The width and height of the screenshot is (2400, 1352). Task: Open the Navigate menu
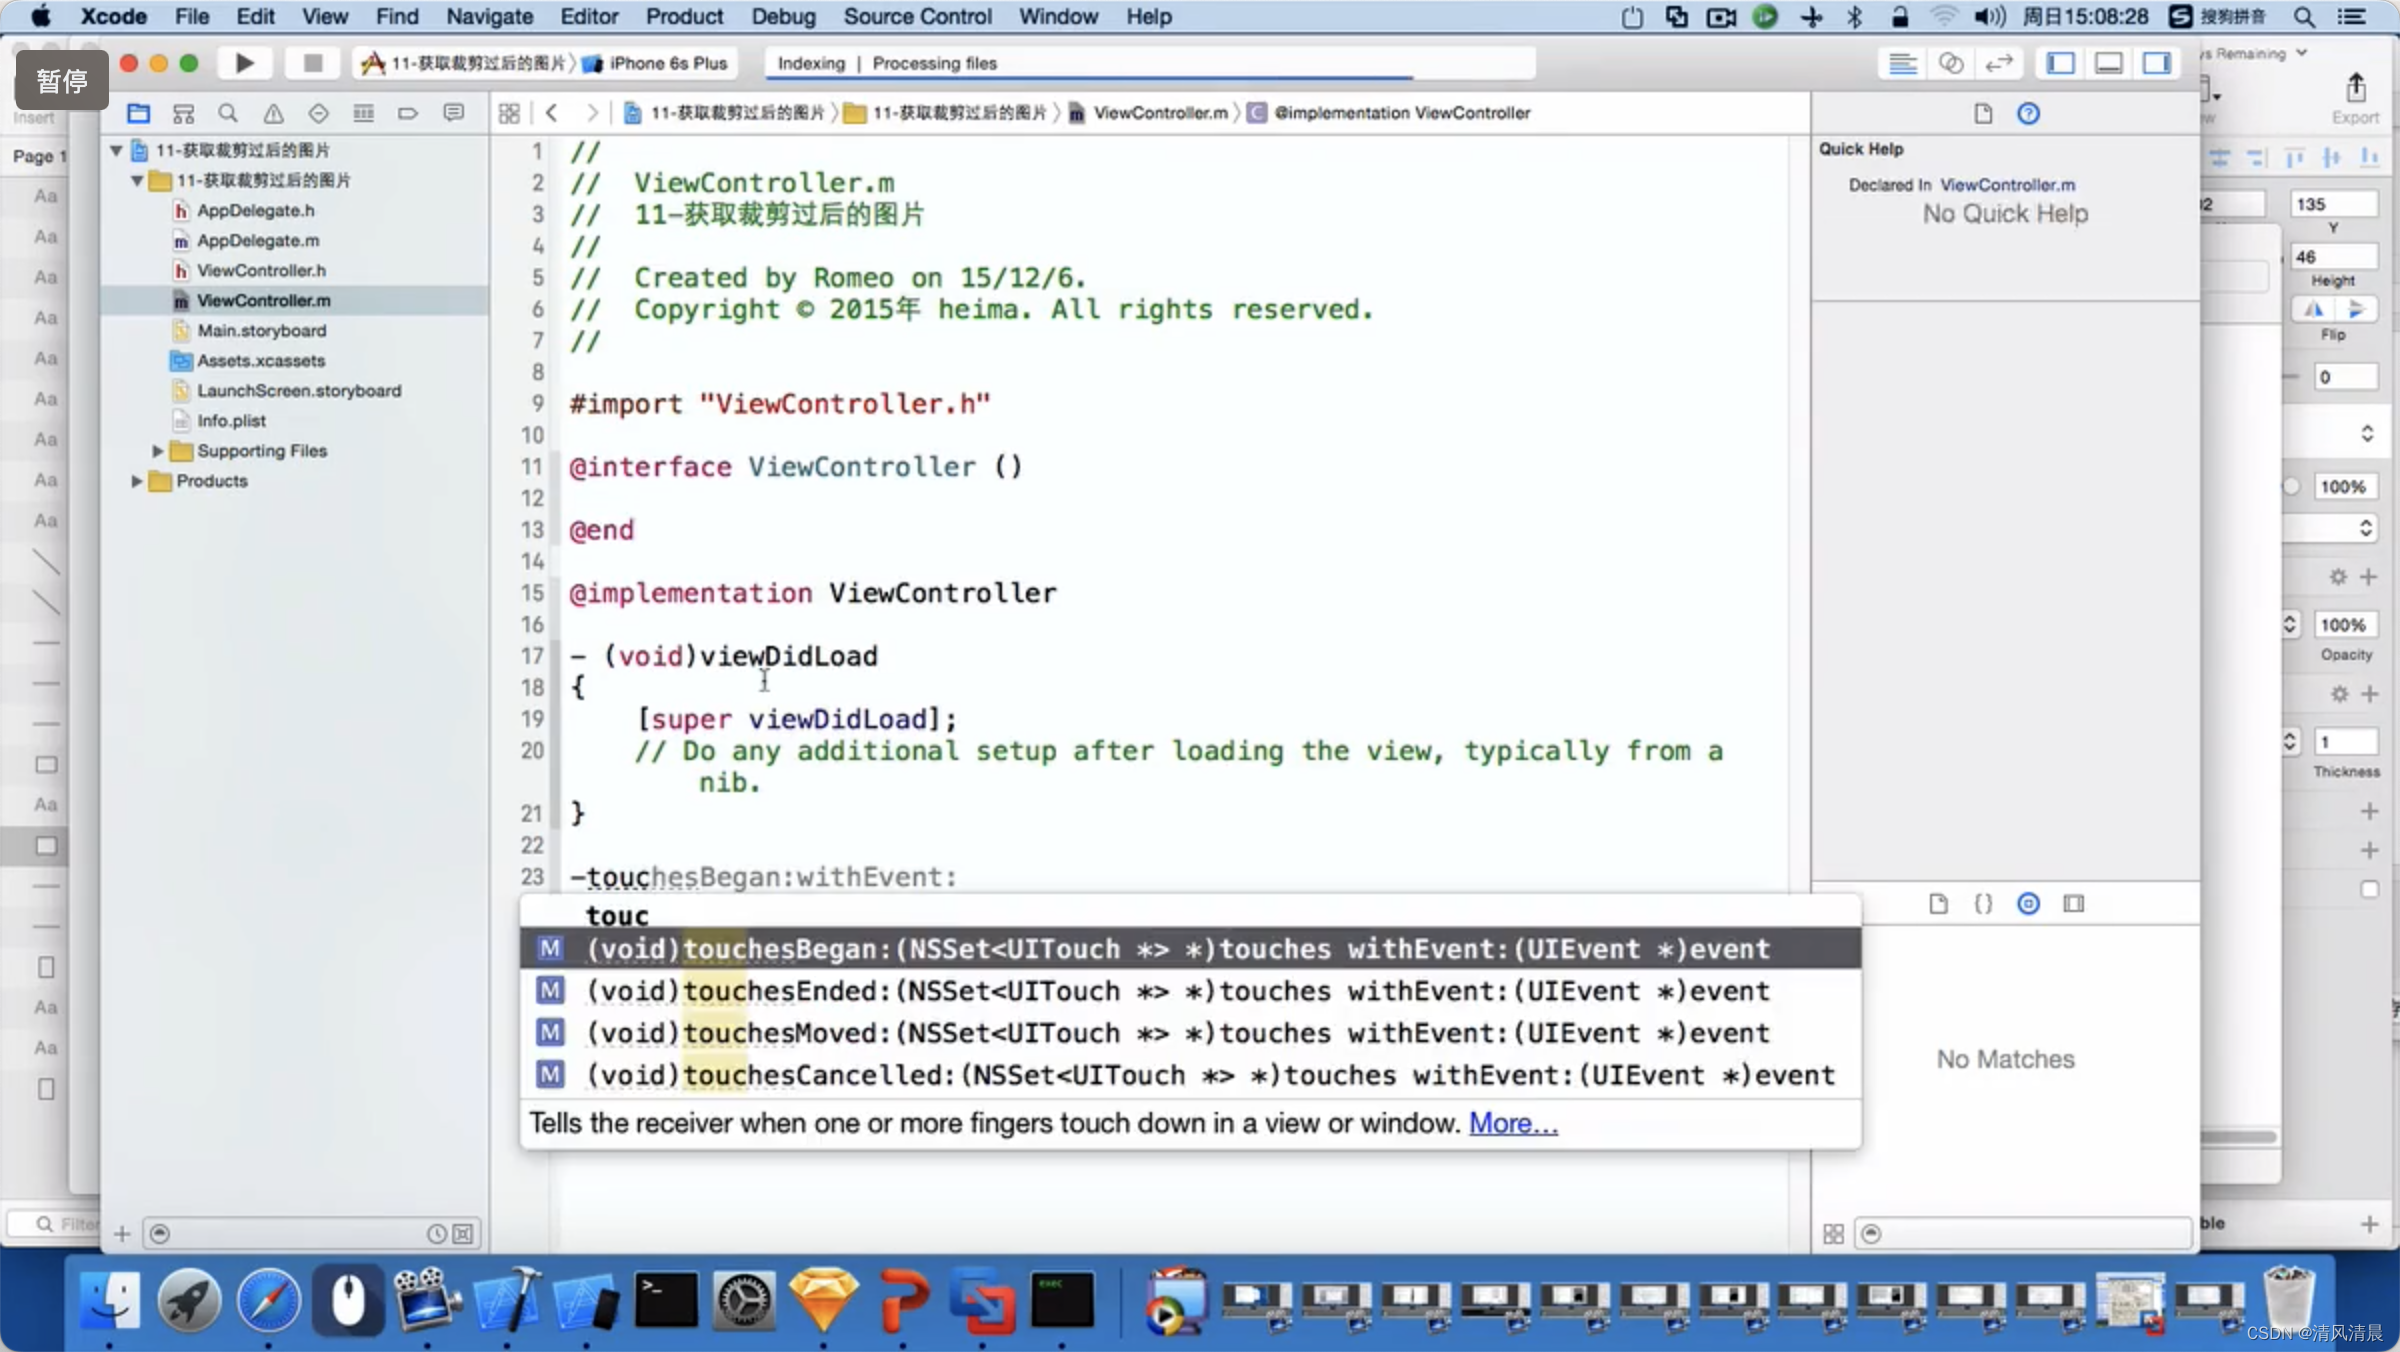coord(489,16)
